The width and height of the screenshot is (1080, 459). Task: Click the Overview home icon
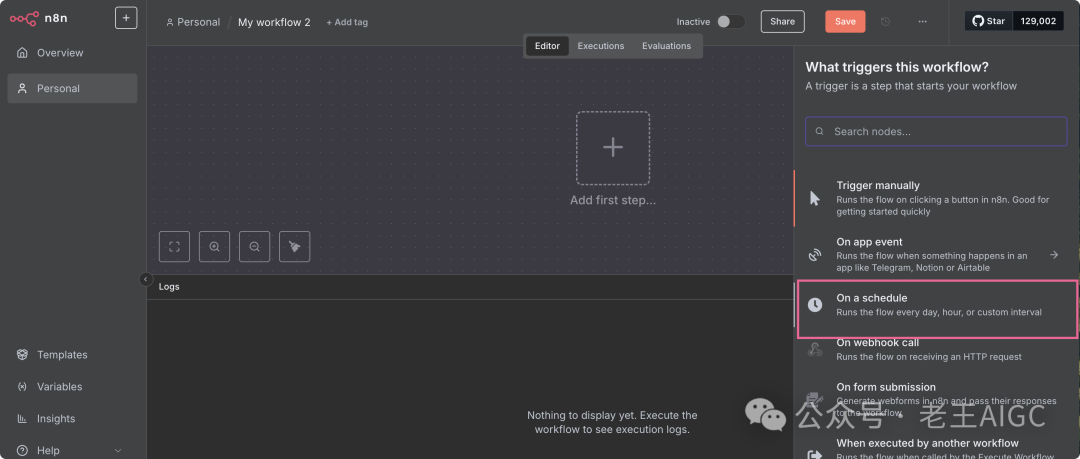click(23, 53)
